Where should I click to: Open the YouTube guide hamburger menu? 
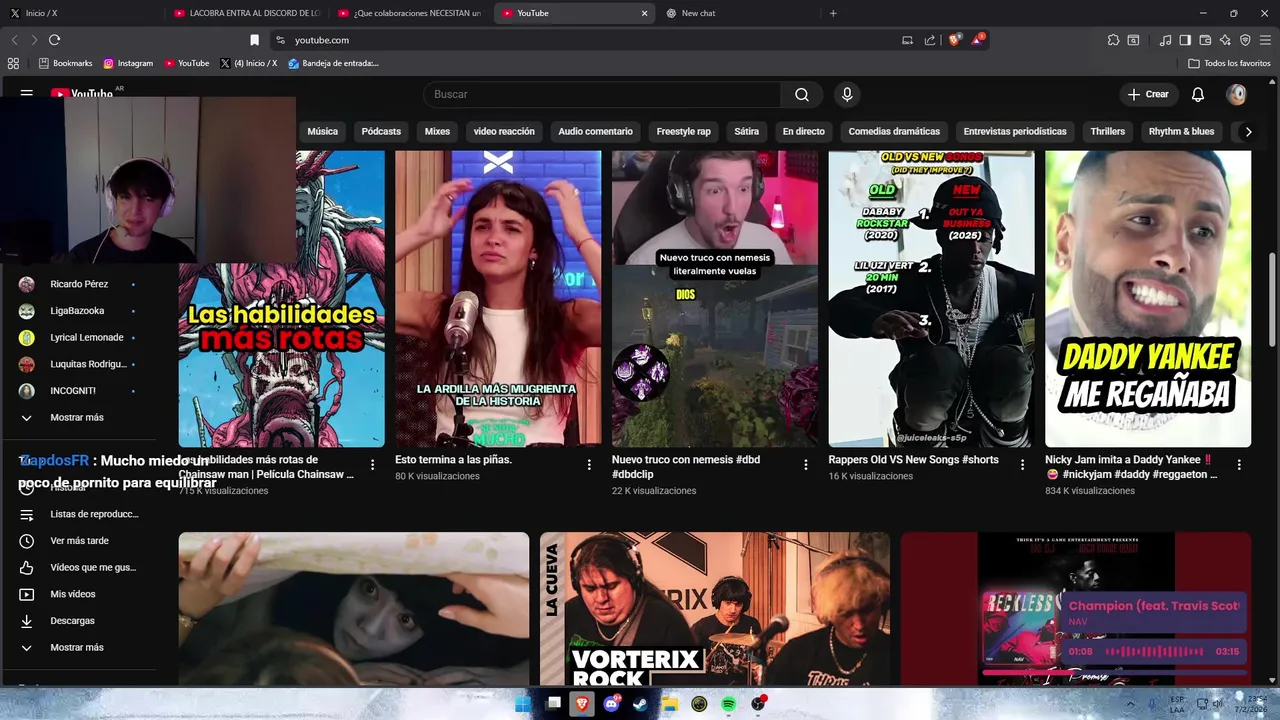click(x=27, y=93)
